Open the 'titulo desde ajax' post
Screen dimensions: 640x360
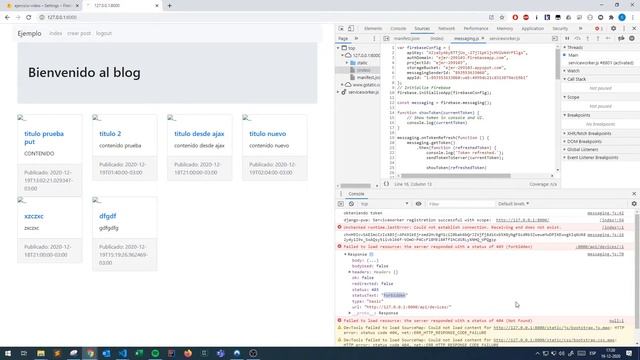[199, 134]
